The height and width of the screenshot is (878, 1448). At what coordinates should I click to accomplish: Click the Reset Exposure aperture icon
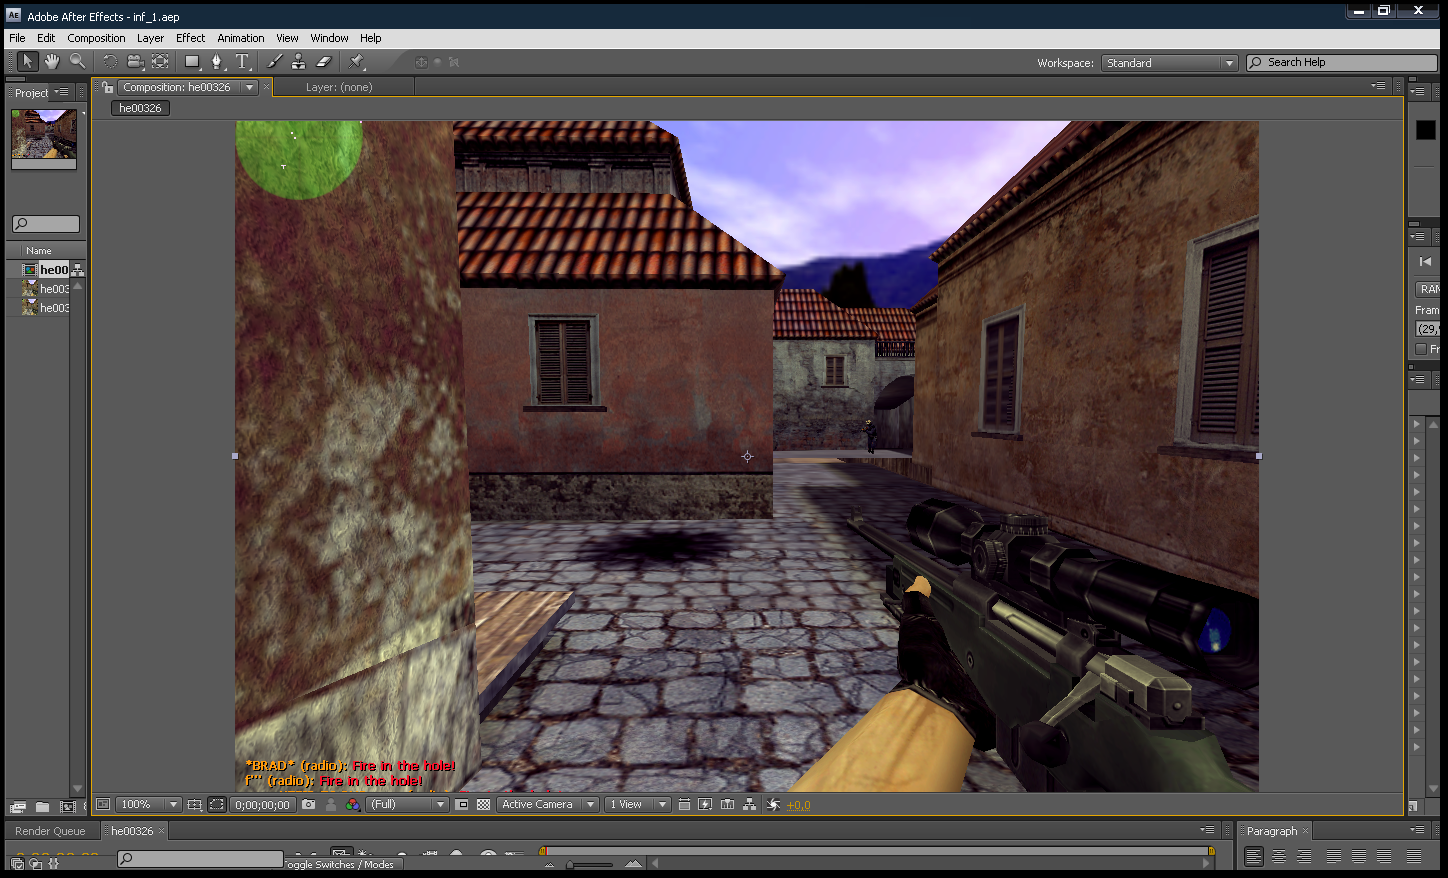tap(773, 804)
